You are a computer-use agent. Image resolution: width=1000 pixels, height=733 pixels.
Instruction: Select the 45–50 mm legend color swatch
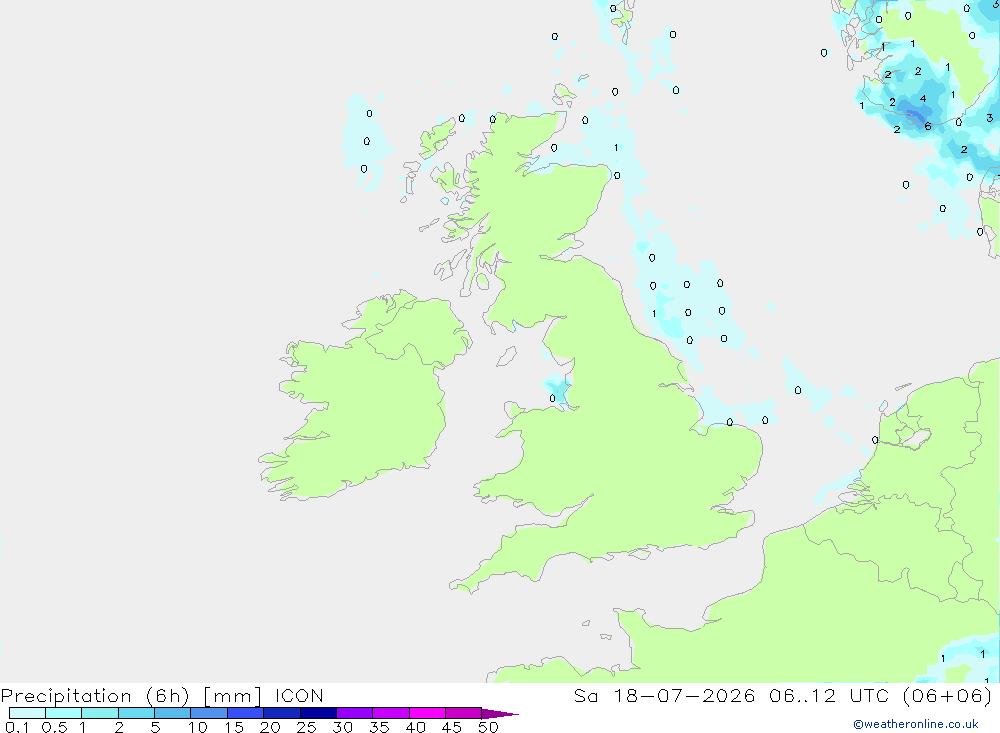(x=463, y=713)
